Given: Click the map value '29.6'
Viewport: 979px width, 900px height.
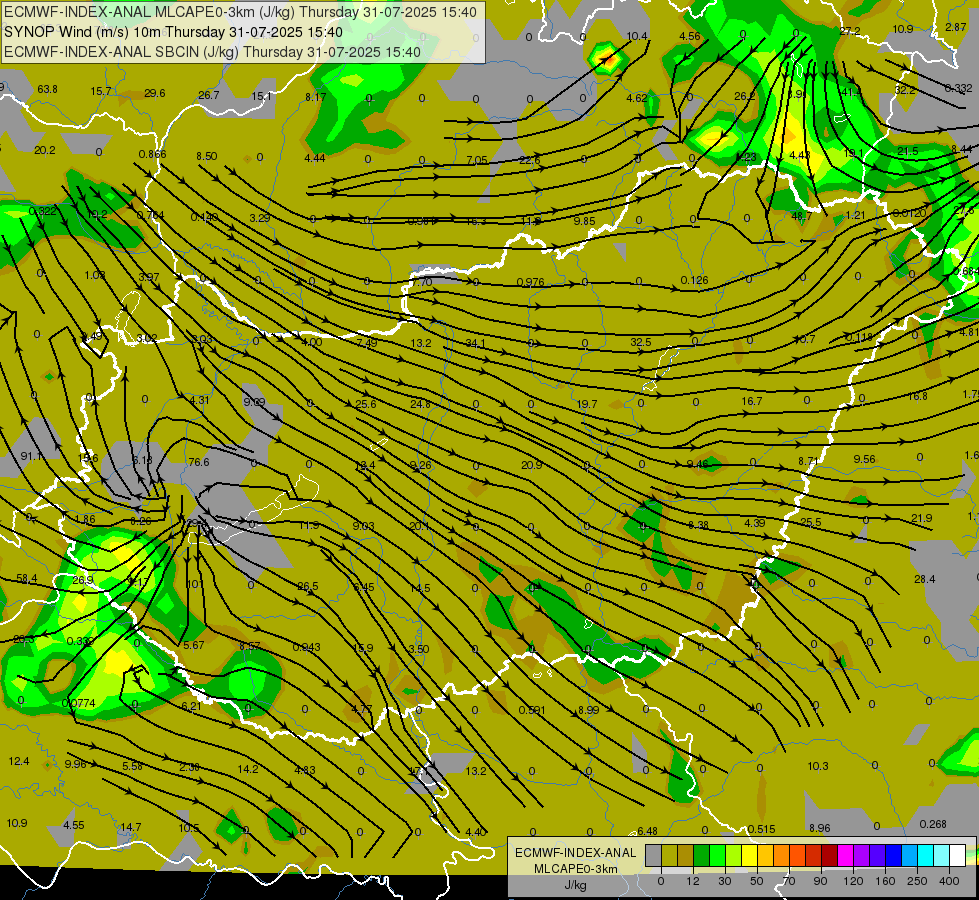Looking at the screenshot, I should tap(155, 94).
